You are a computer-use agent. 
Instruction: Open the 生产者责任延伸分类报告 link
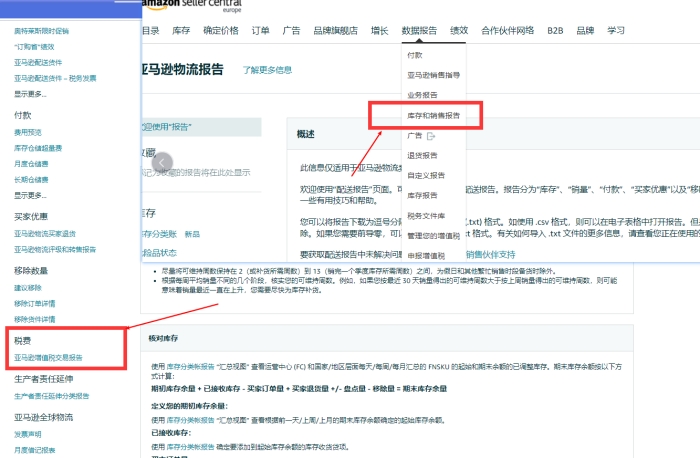[x=51, y=396]
